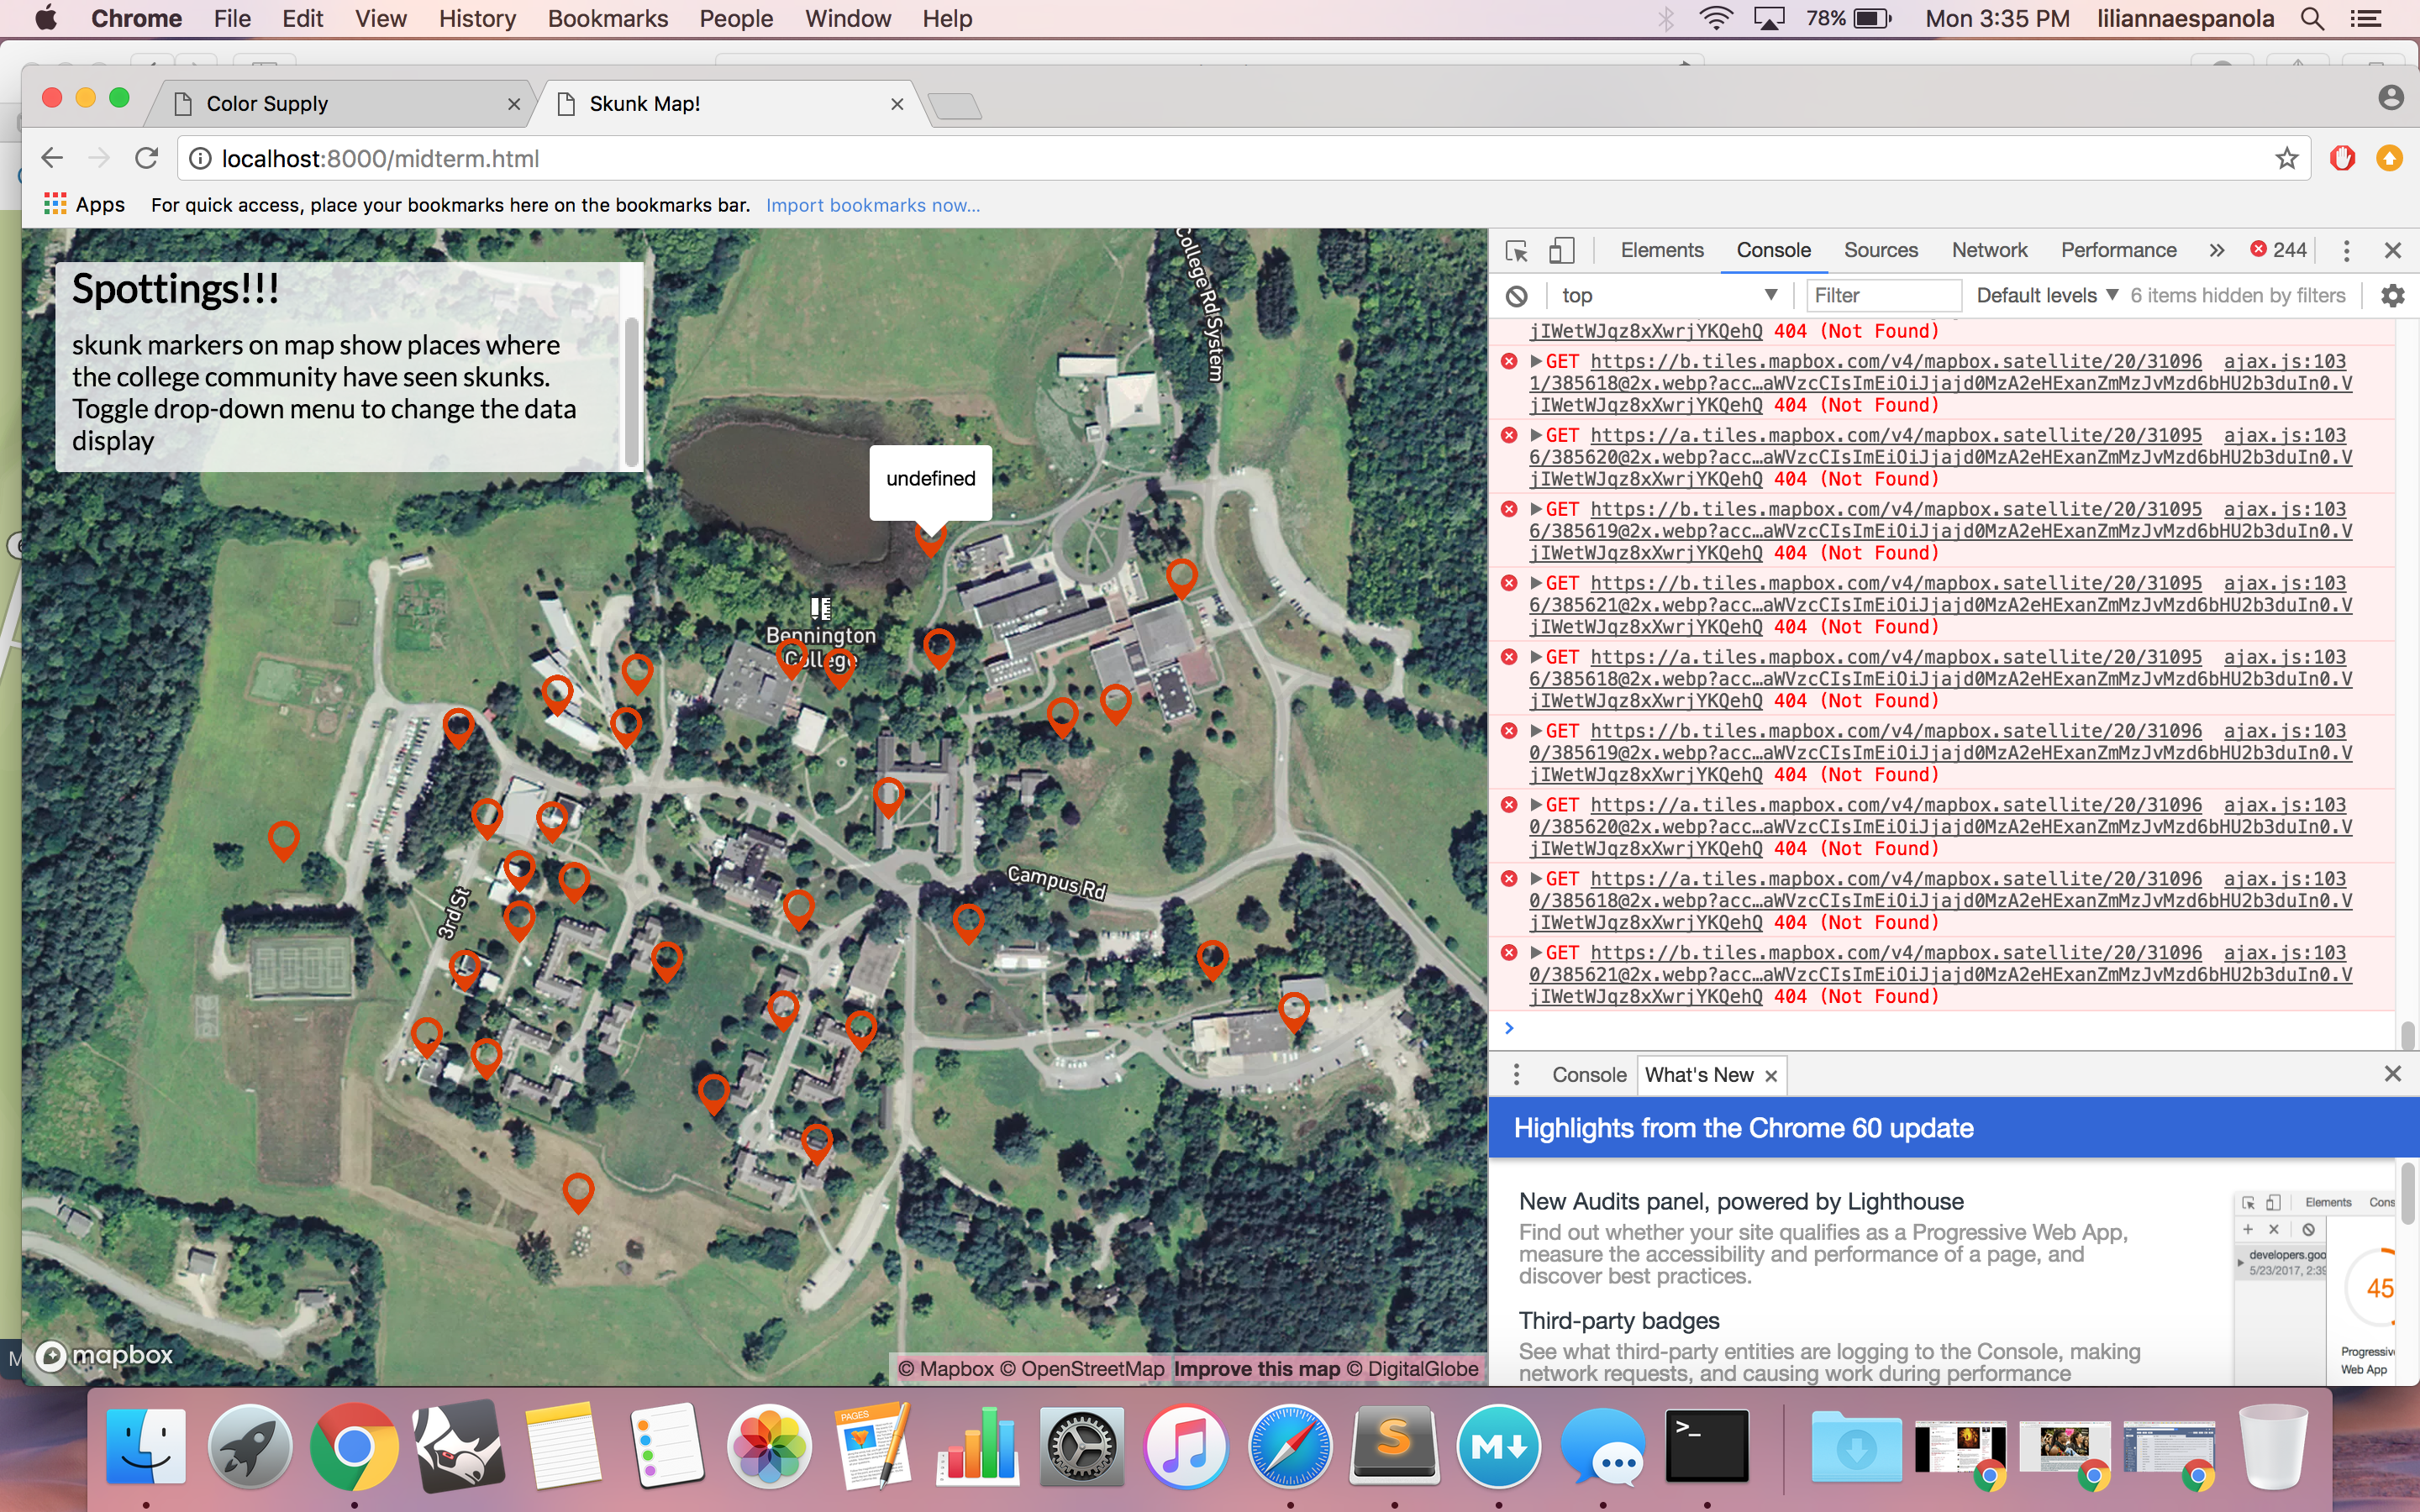Screen dimensions: 2420x1512
Task: Open the DevTools three-dot customize menu
Action: pyautogui.click(x=2346, y=251)
